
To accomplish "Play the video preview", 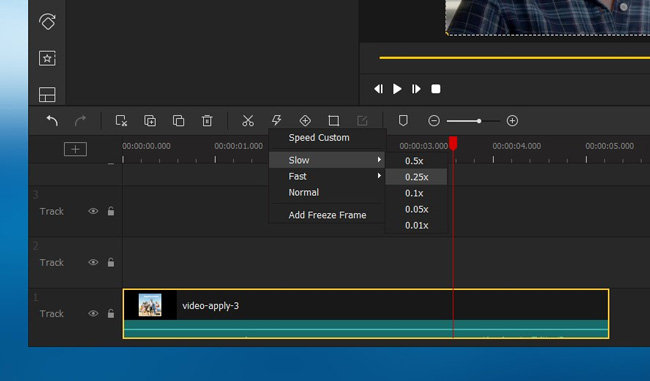I will (397, 89).
